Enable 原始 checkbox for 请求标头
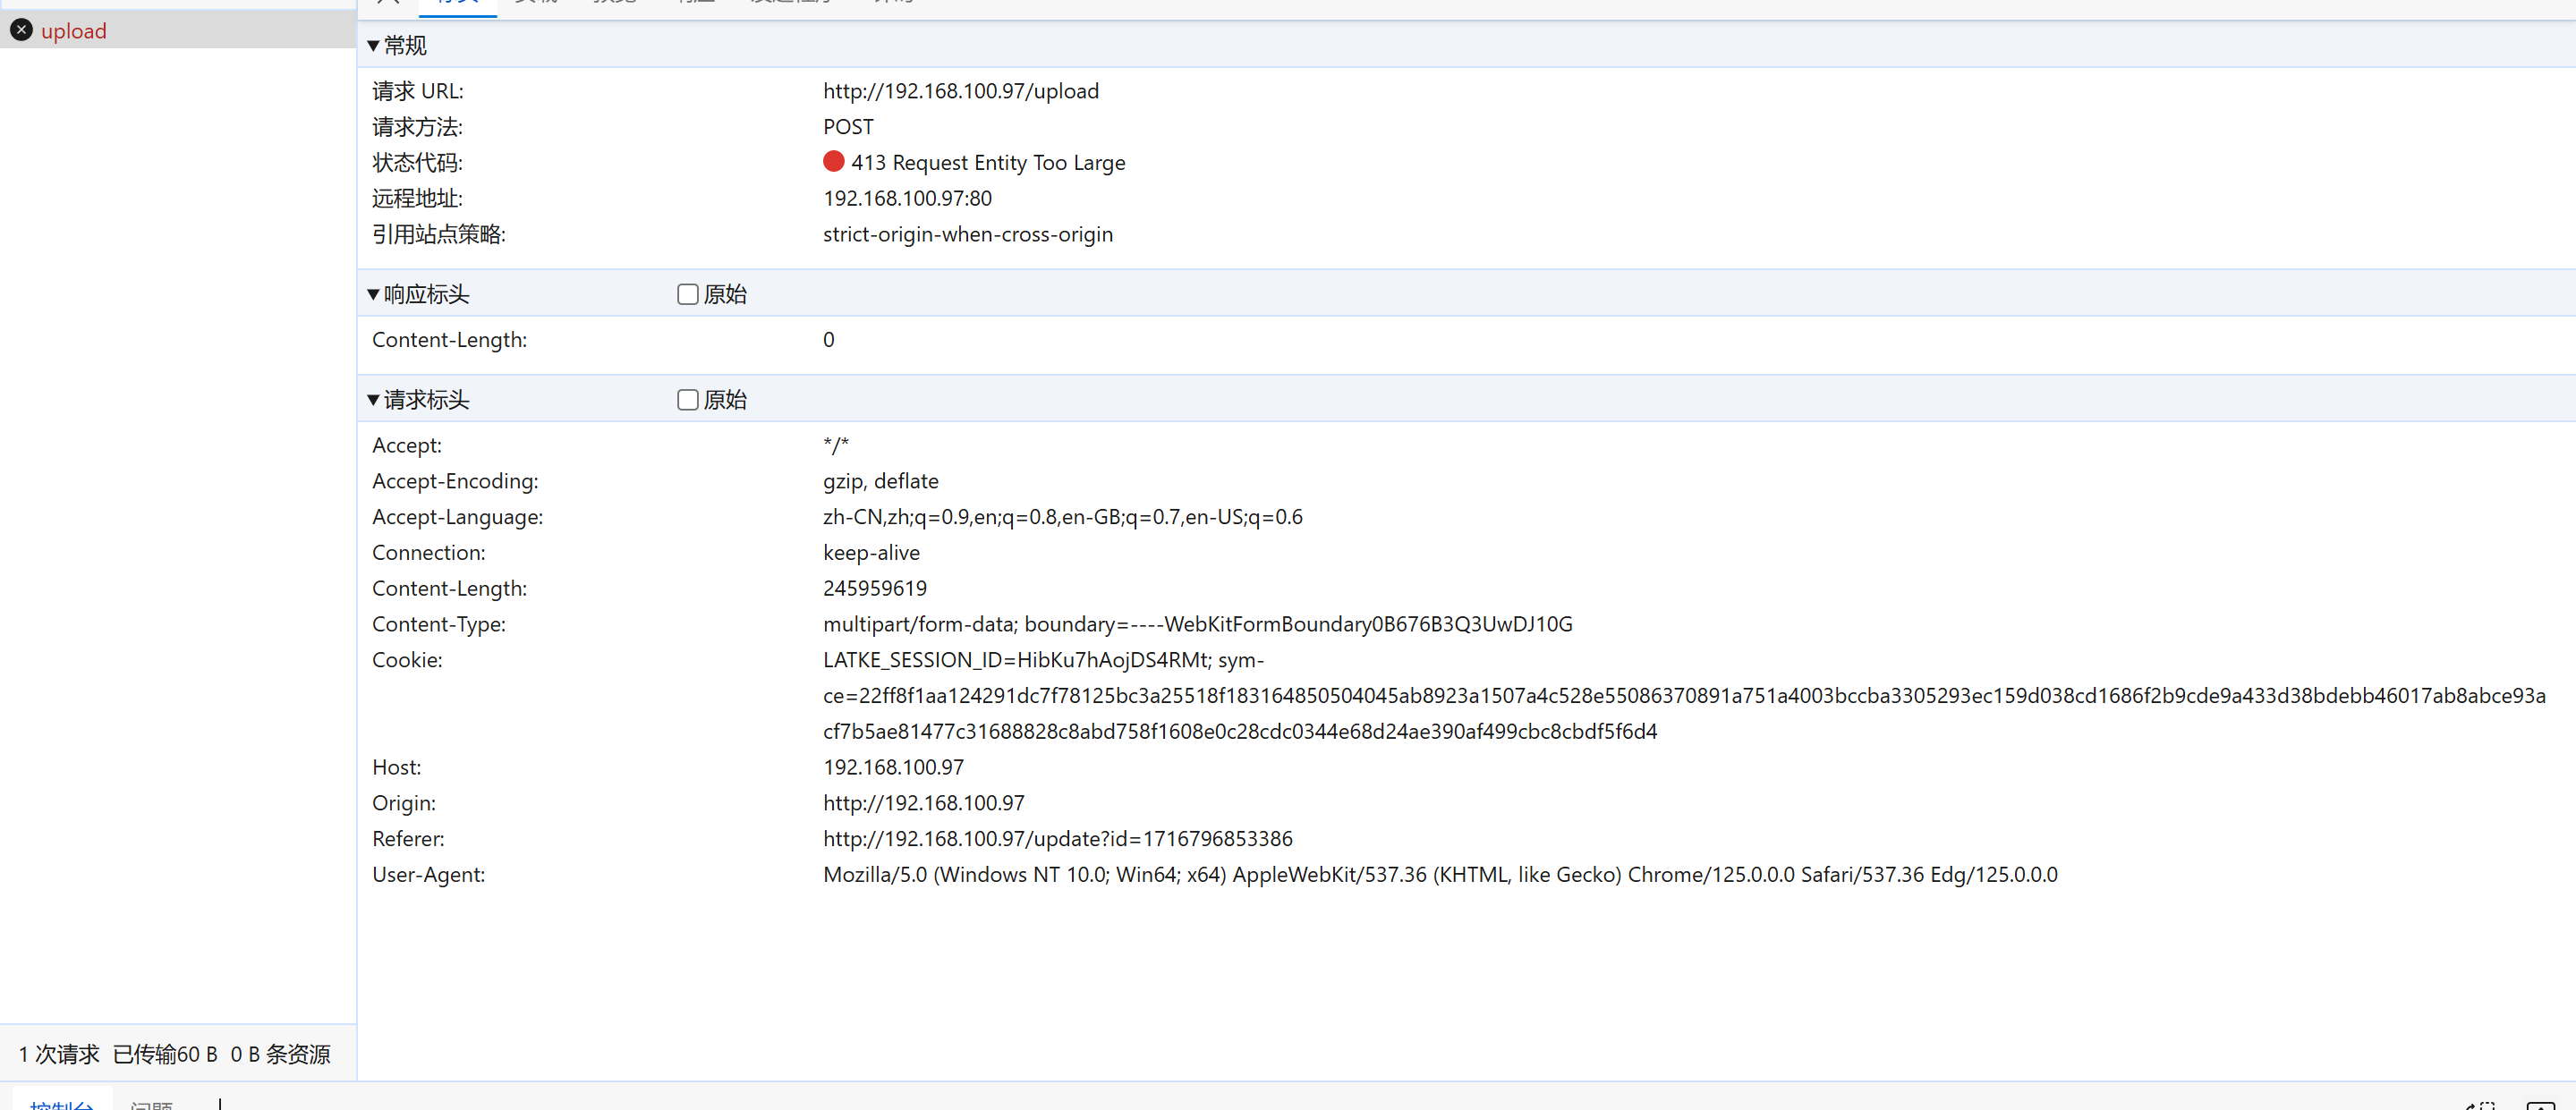 click(x=687, y=400)
